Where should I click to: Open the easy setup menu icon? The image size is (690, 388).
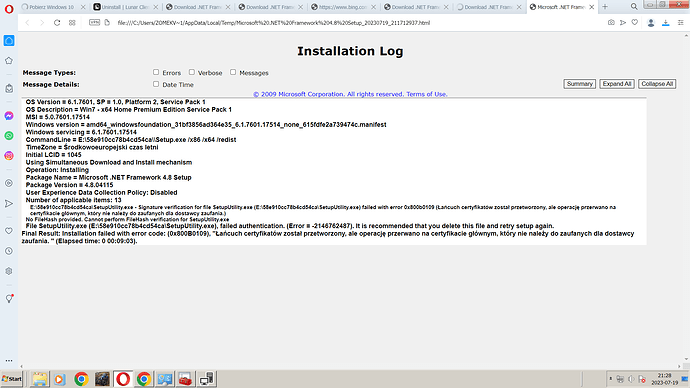click(681, 23)
